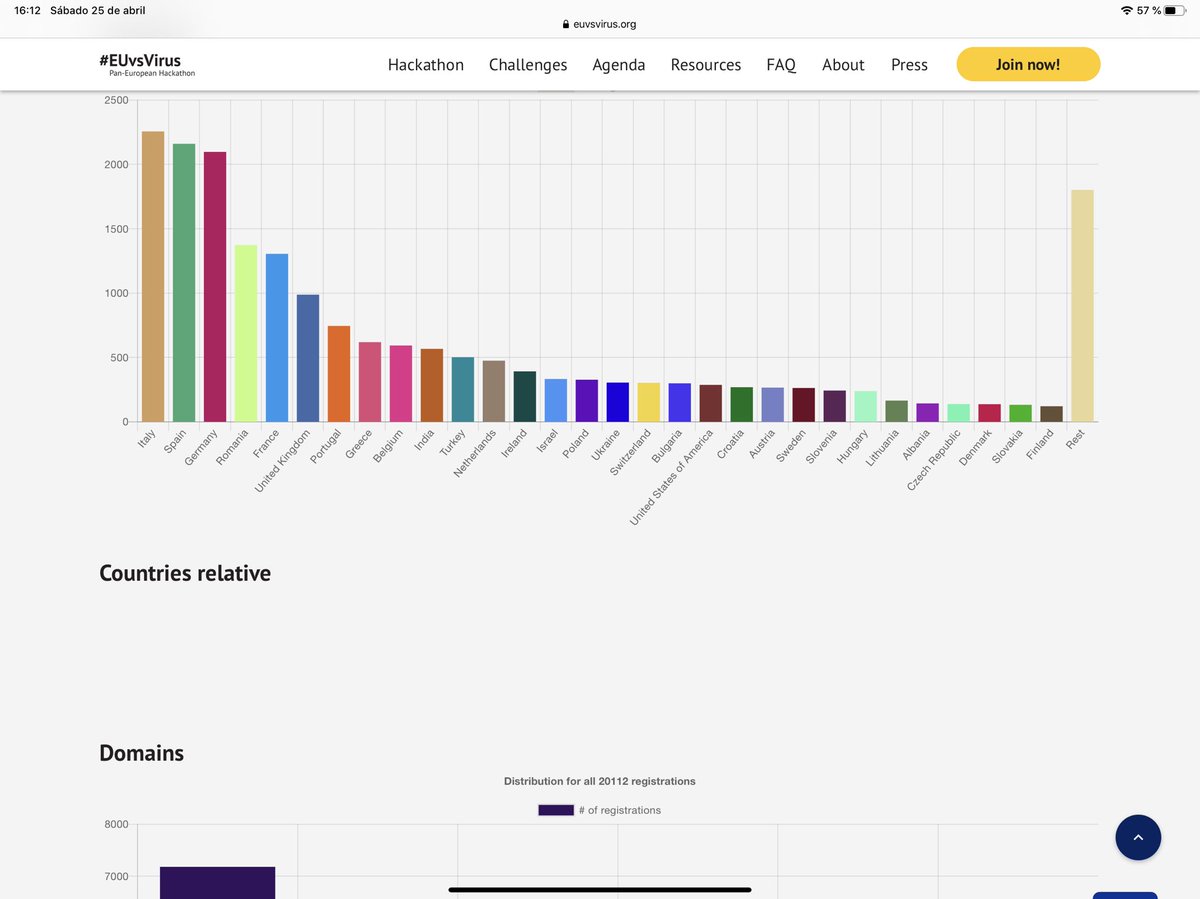Open the Press page
1200x899 pixels.
click(x=909, y=65)
